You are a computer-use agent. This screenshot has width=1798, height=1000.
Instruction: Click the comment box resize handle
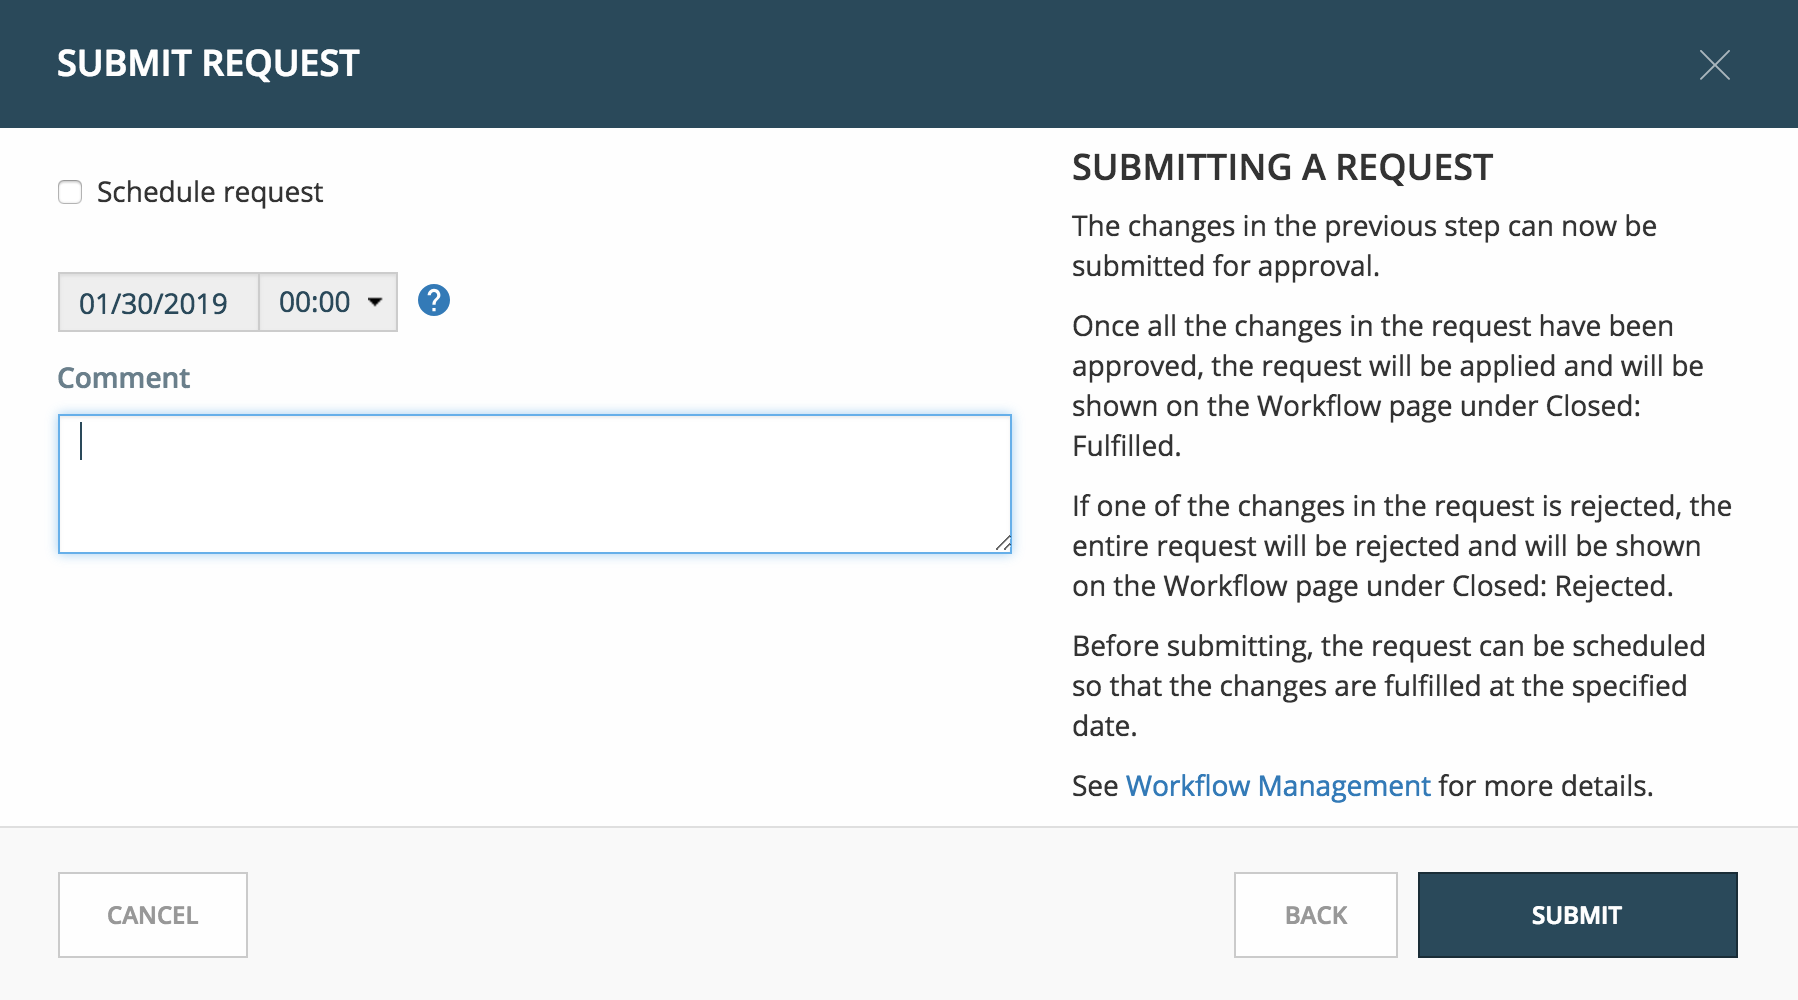click(x=1003, y=543)
